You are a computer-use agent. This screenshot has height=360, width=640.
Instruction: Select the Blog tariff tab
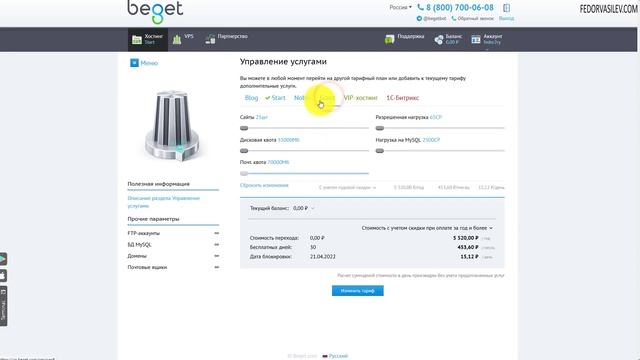pyautogui.click(x=251, y=98)
